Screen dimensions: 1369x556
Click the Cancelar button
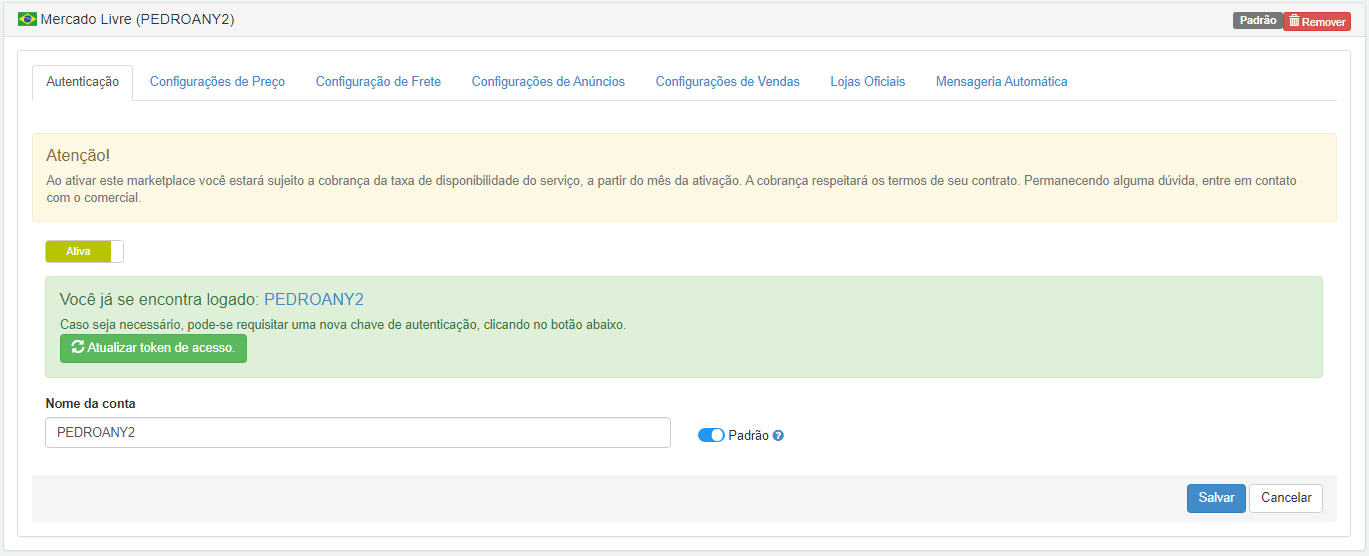tap(1286, 498)
